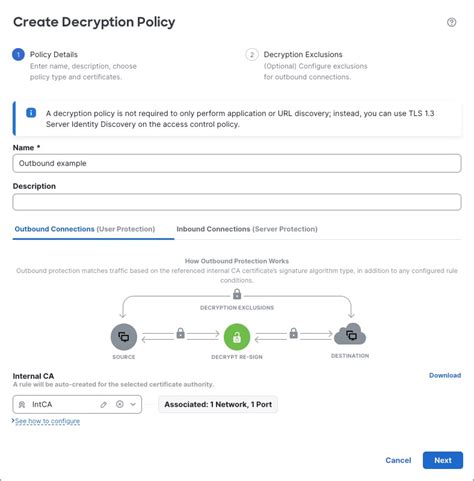Expand the Internal CA dropdown chevron
The image size is (474, 481).
(x=133, y=404)
